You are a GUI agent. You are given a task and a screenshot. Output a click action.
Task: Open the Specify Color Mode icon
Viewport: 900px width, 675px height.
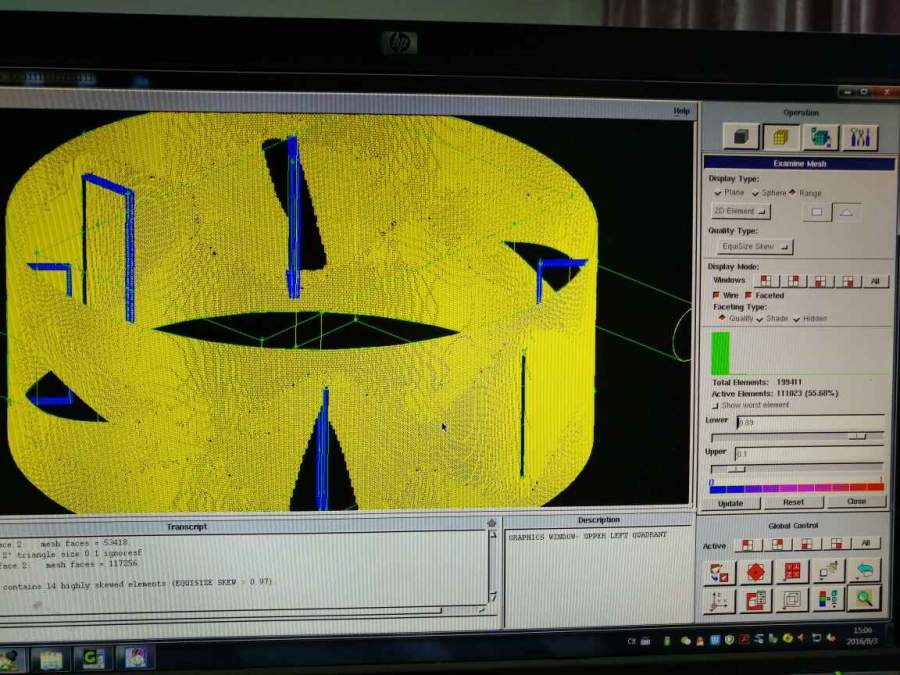tap(827, 599)
